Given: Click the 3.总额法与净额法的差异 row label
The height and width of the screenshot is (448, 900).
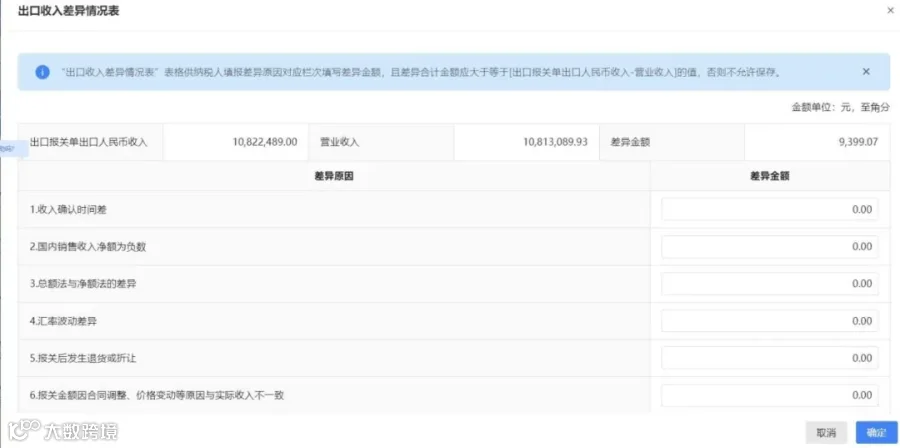Looking at the screenshot, I should 83,284.
